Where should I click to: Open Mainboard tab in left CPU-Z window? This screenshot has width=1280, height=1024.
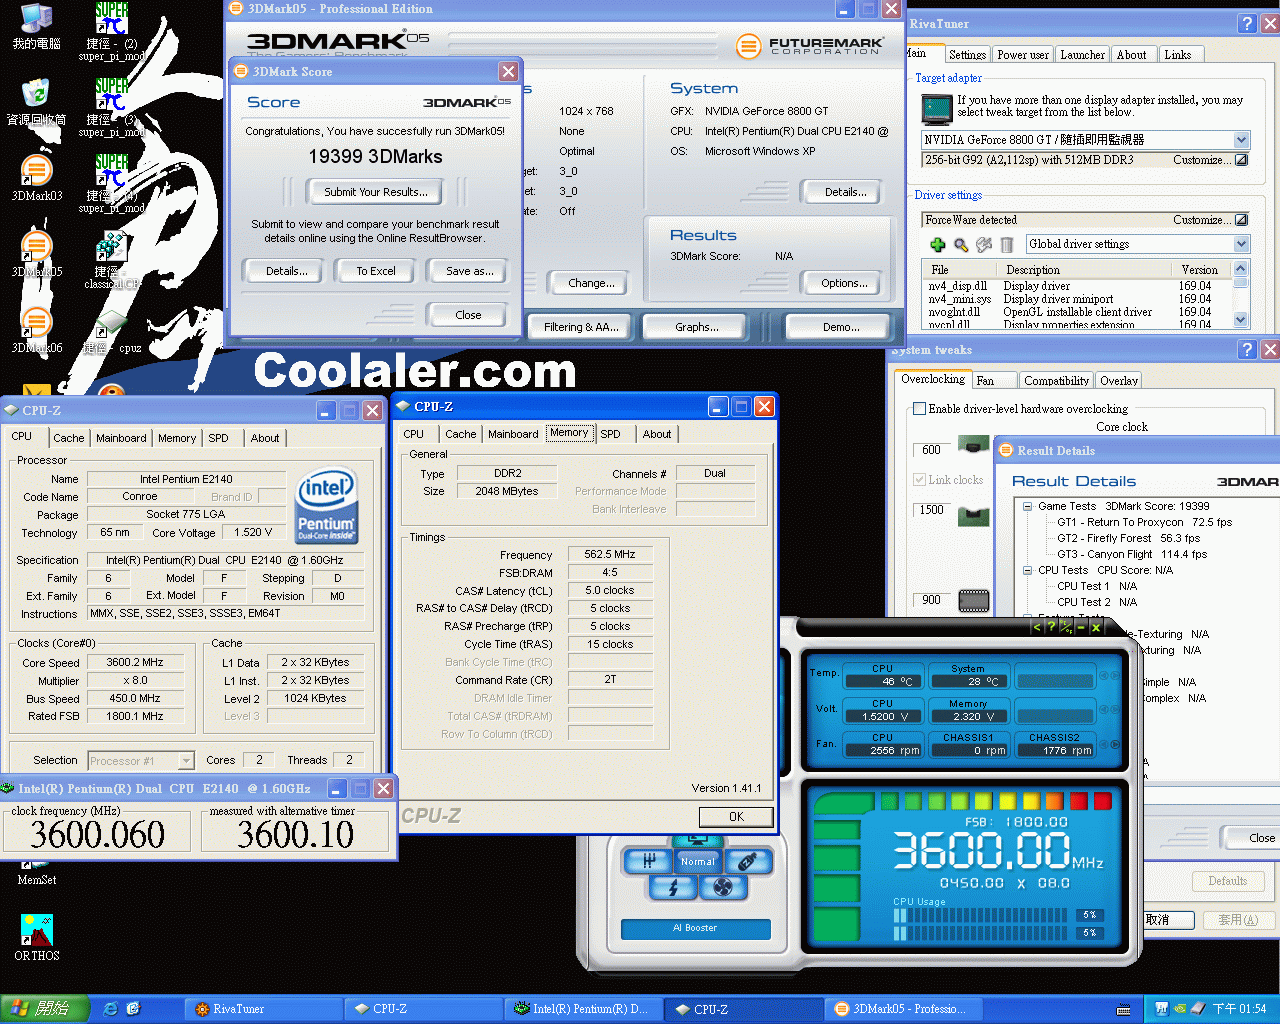121,438
